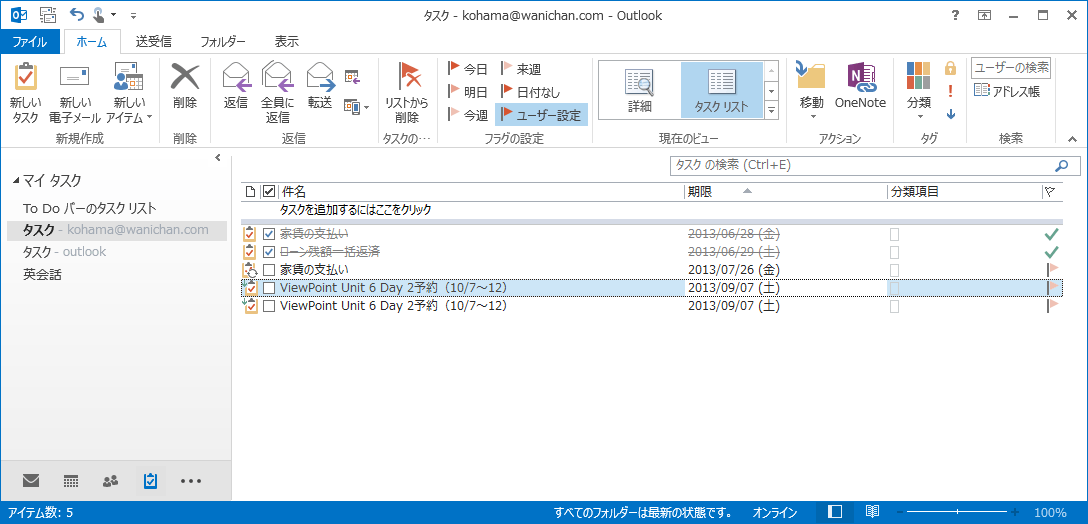Click the タスク の検索 field
Screen dimensions: 1088x524
(x=860, y=166)
